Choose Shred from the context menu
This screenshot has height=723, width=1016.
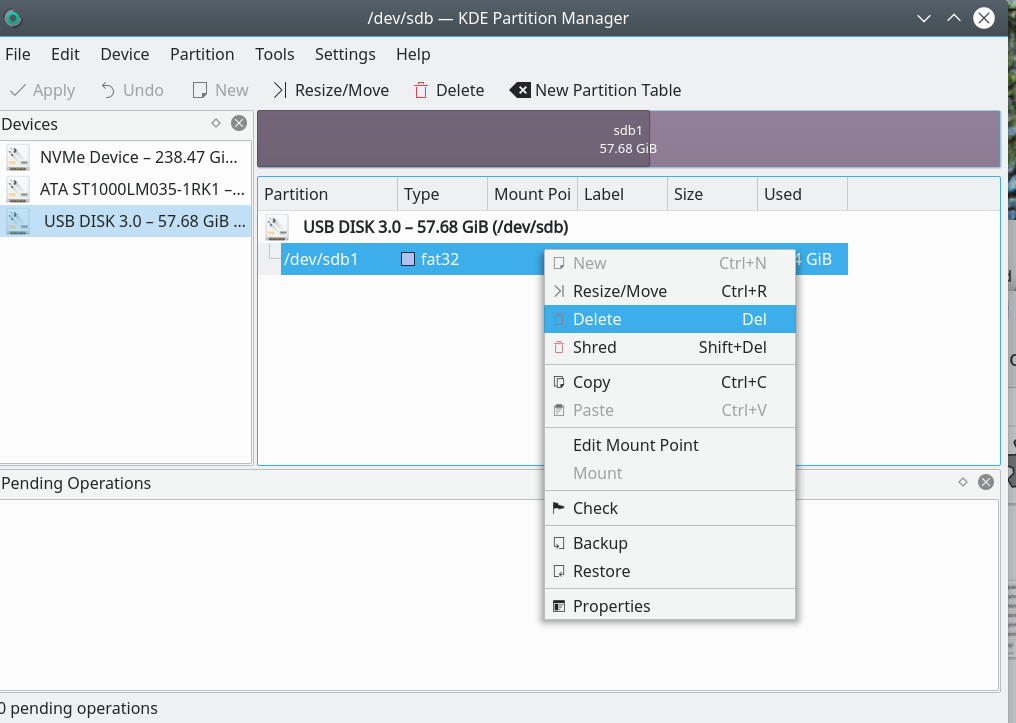[594, 347]
